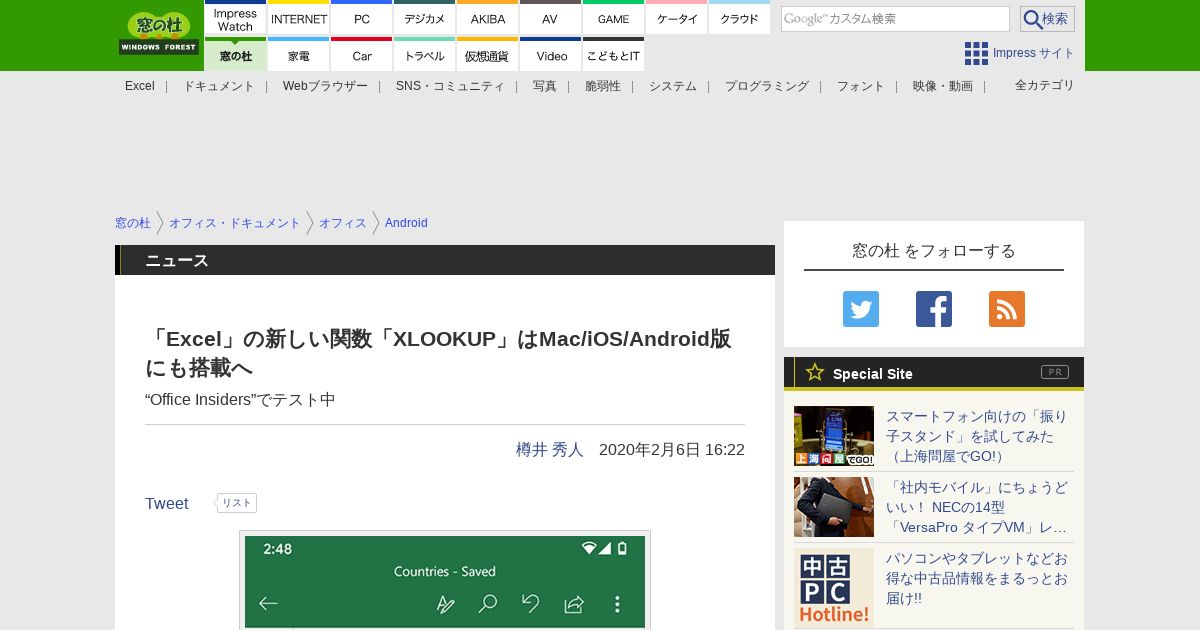This screenshot has height=630, width=1200.
Task: Go to the システム category
Action: pyautogui.click(x=673, y=86)
